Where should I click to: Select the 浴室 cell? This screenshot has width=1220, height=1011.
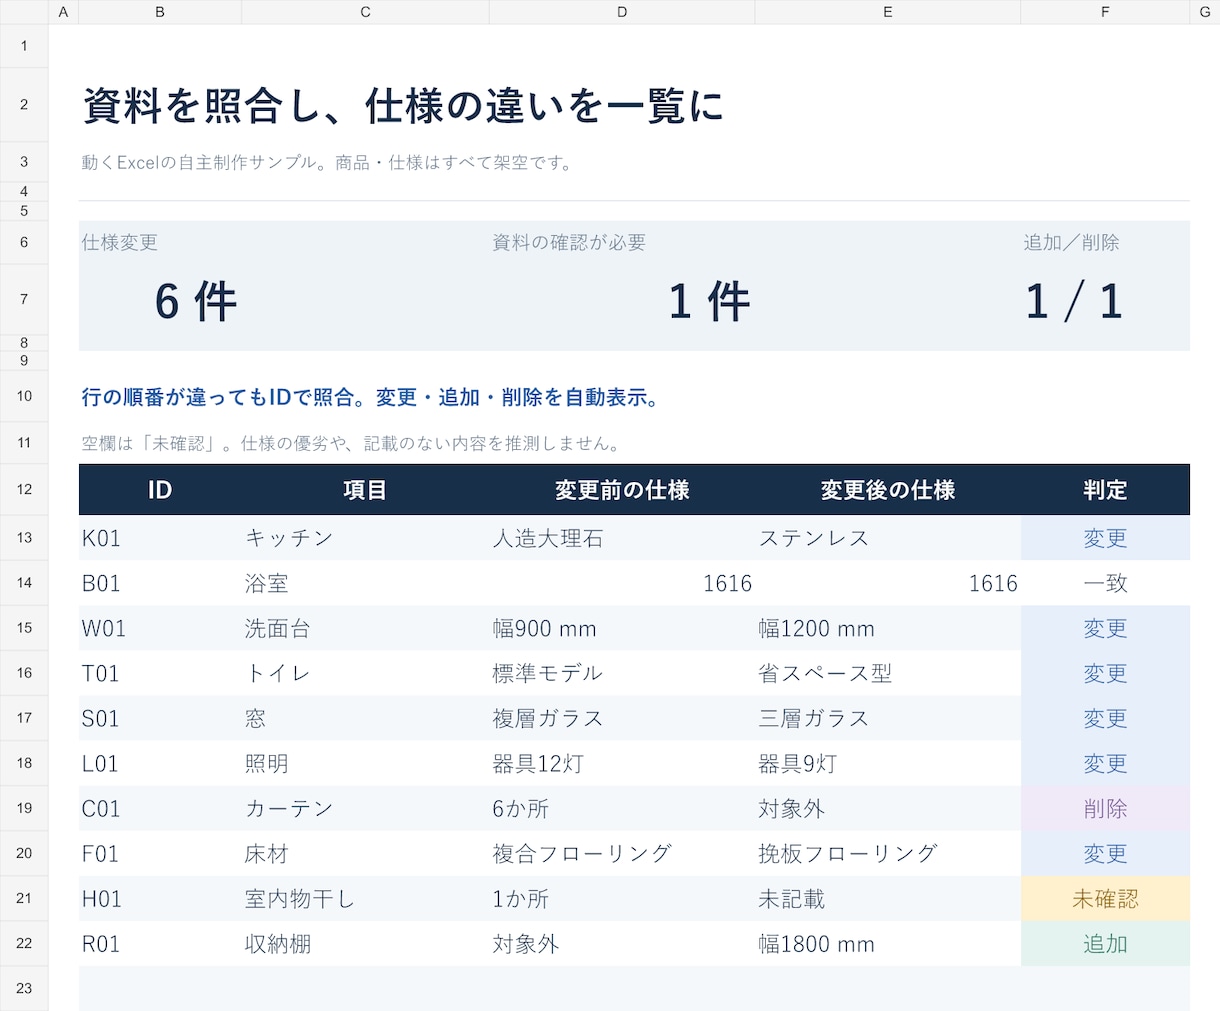[365, 583]
